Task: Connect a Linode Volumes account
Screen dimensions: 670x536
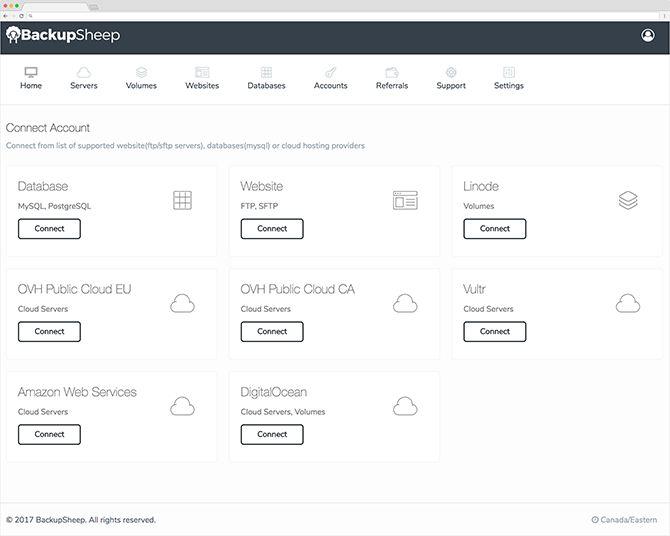Action: [495, 229]
